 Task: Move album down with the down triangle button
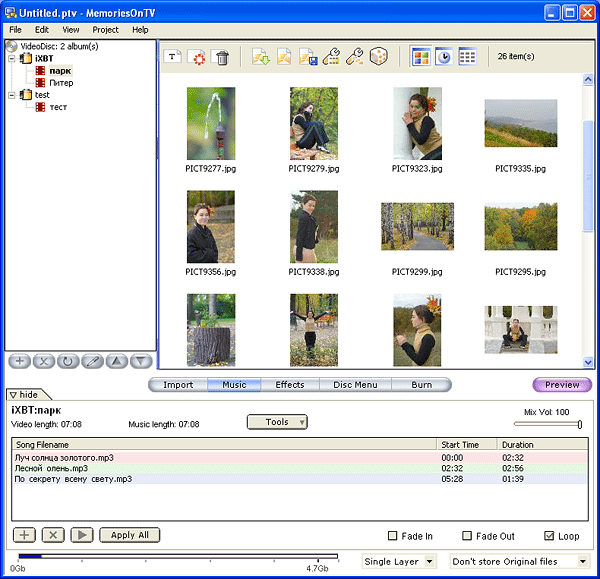(141, 361)
